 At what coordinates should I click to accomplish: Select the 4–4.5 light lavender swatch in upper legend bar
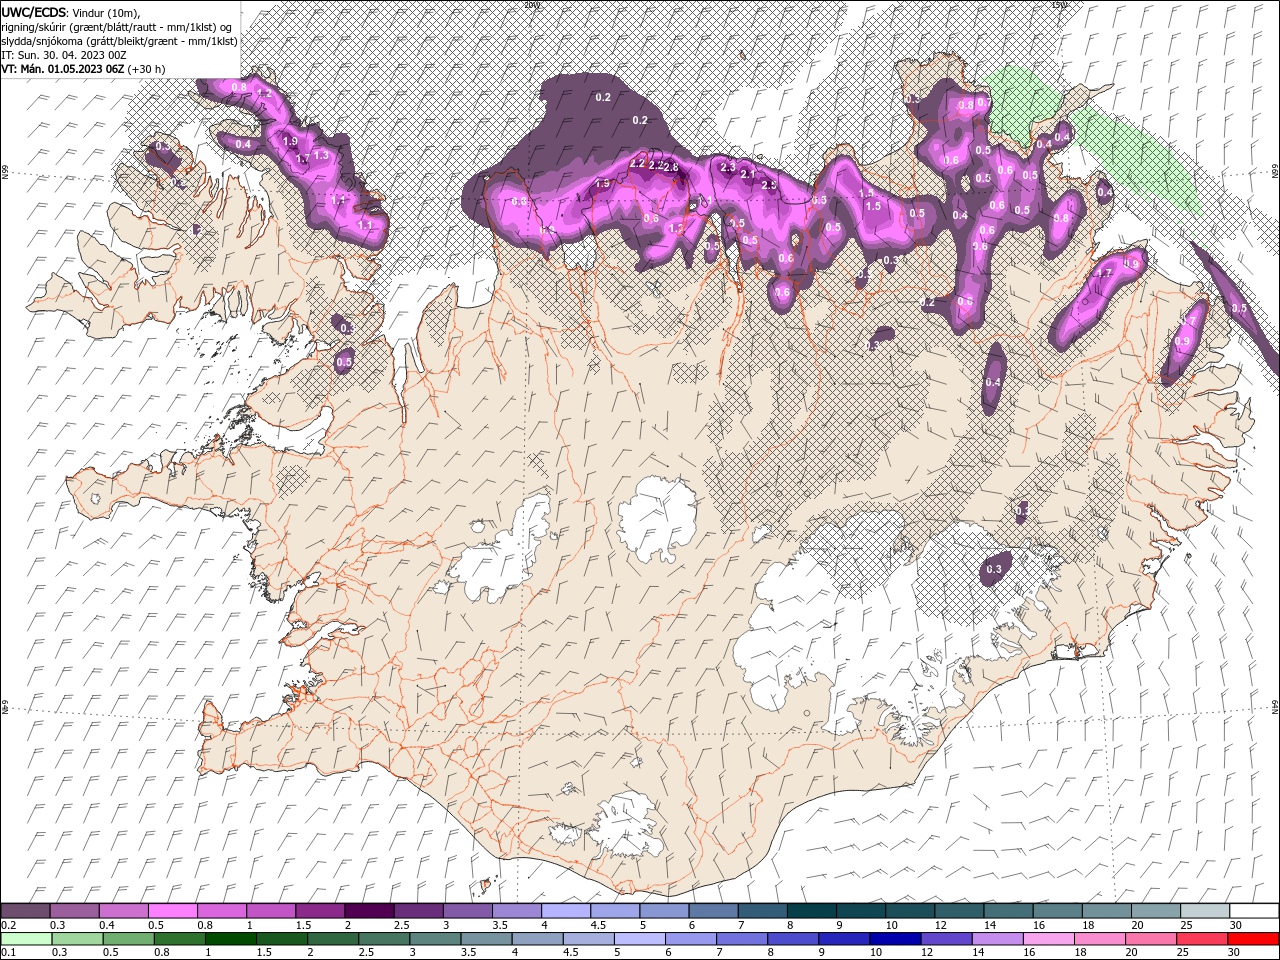[x=566, y=910]
